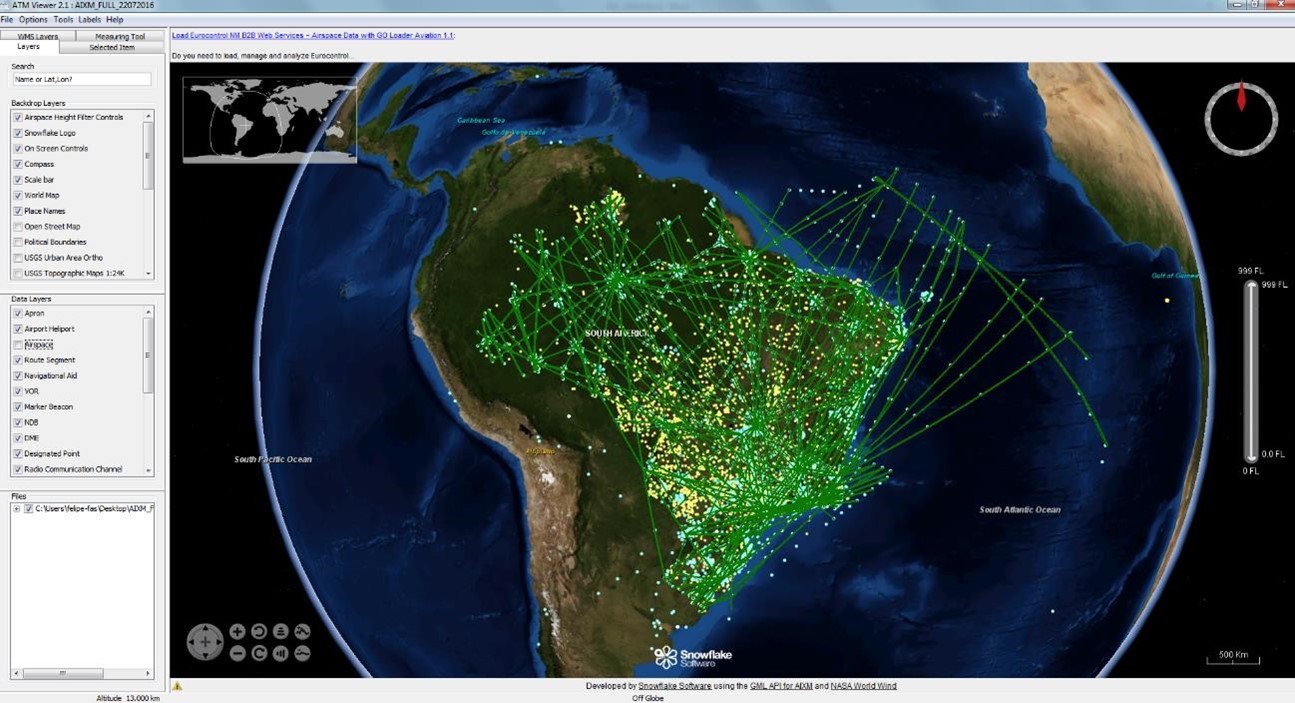Toggle the DME data layer
The height and width of the screenshot is (703, 1295).
point(18,438)
